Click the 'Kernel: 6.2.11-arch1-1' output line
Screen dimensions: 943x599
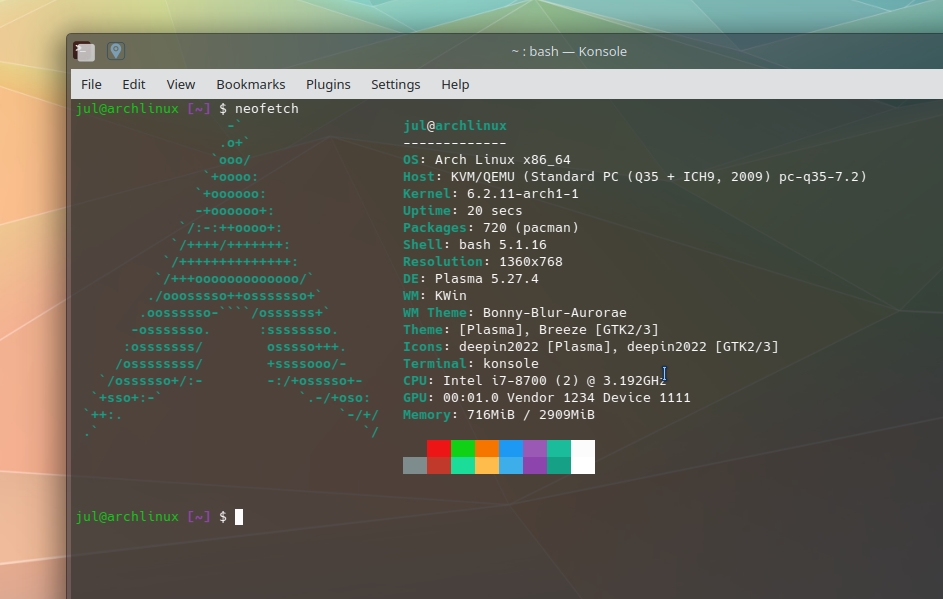(490, 194)
